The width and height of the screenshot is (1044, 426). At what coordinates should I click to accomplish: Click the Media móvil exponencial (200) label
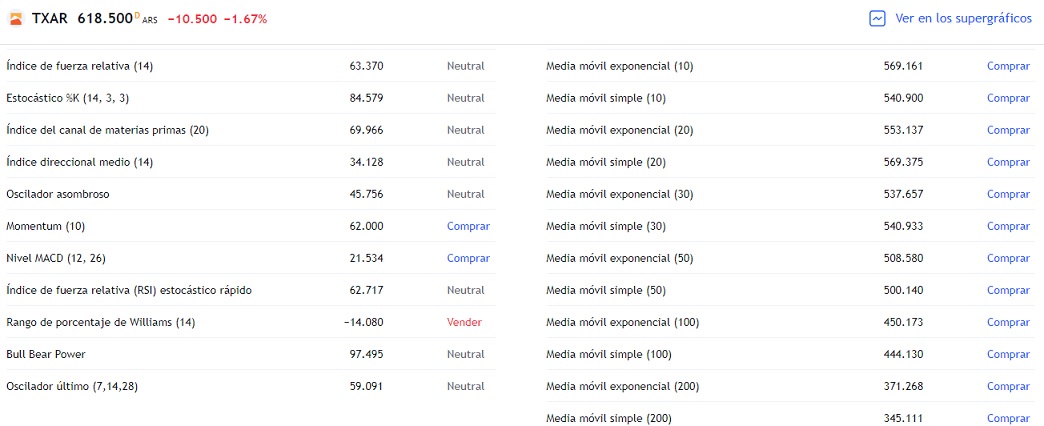tap(622, 386)
